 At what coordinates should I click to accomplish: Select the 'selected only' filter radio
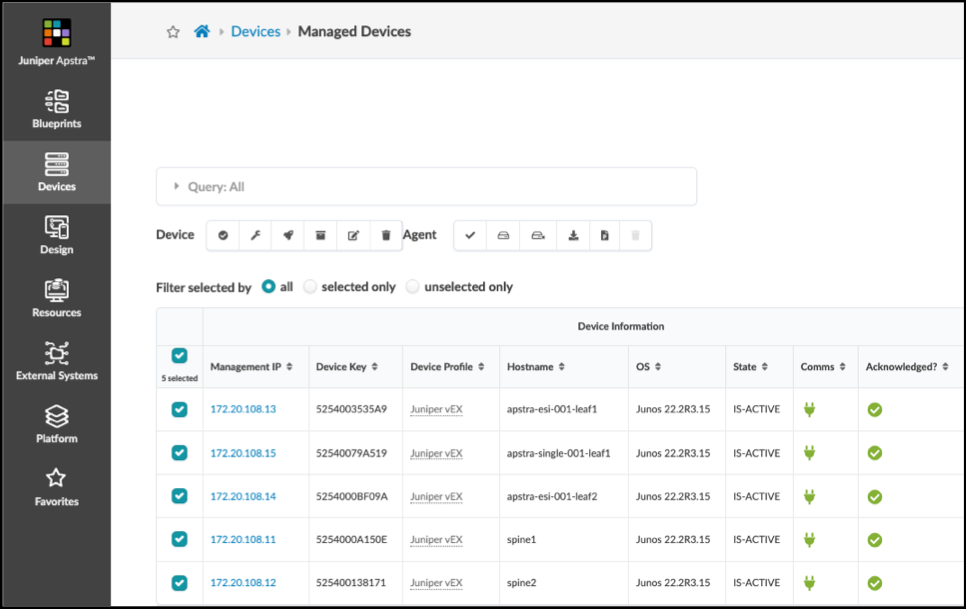[x=310, y=287]
